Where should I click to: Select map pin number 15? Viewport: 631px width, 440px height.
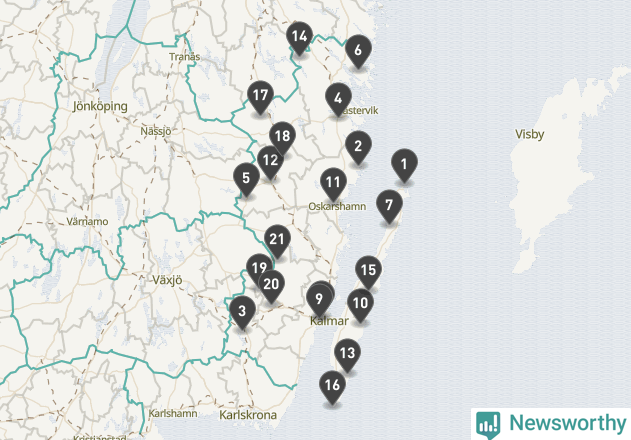[368, 270]
